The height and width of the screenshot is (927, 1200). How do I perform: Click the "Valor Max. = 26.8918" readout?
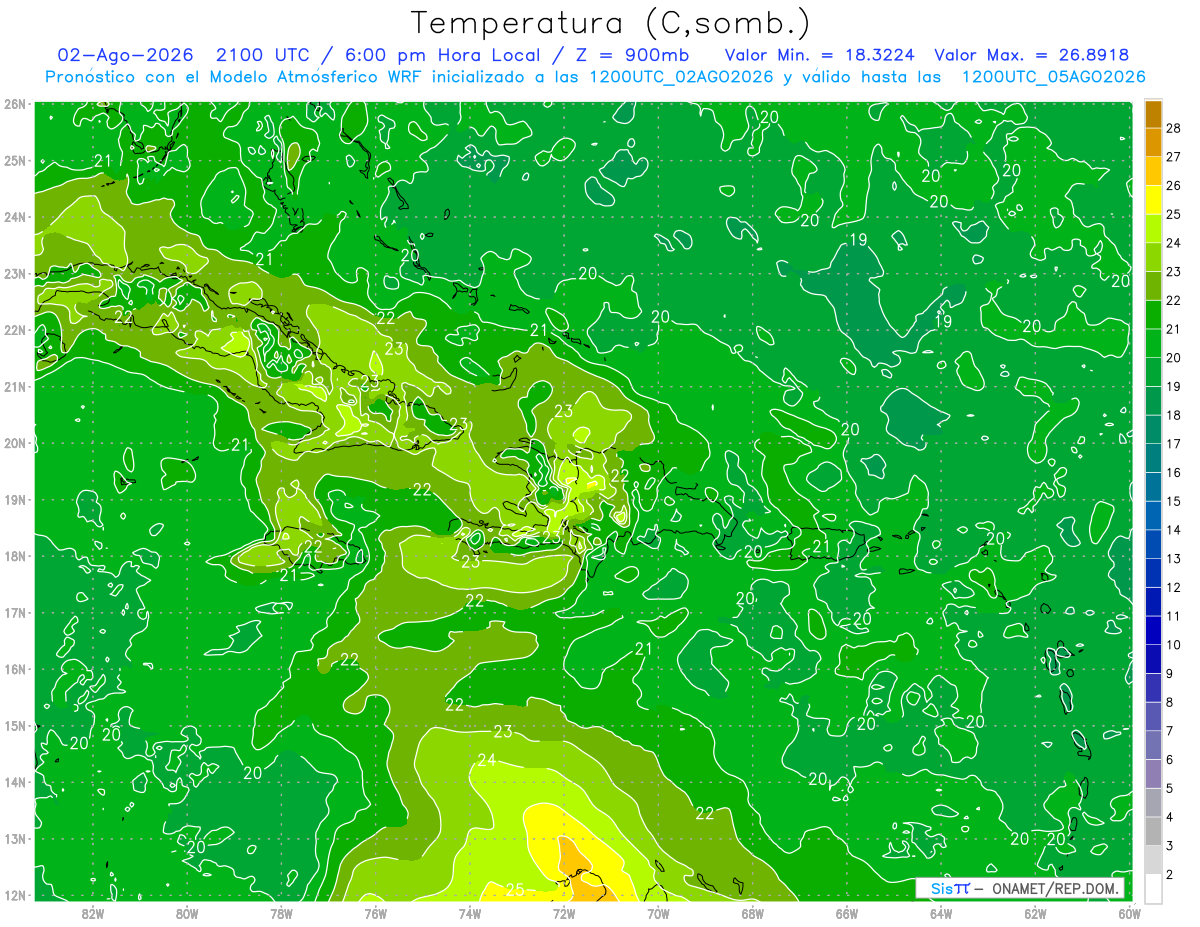pos(1031,55)
